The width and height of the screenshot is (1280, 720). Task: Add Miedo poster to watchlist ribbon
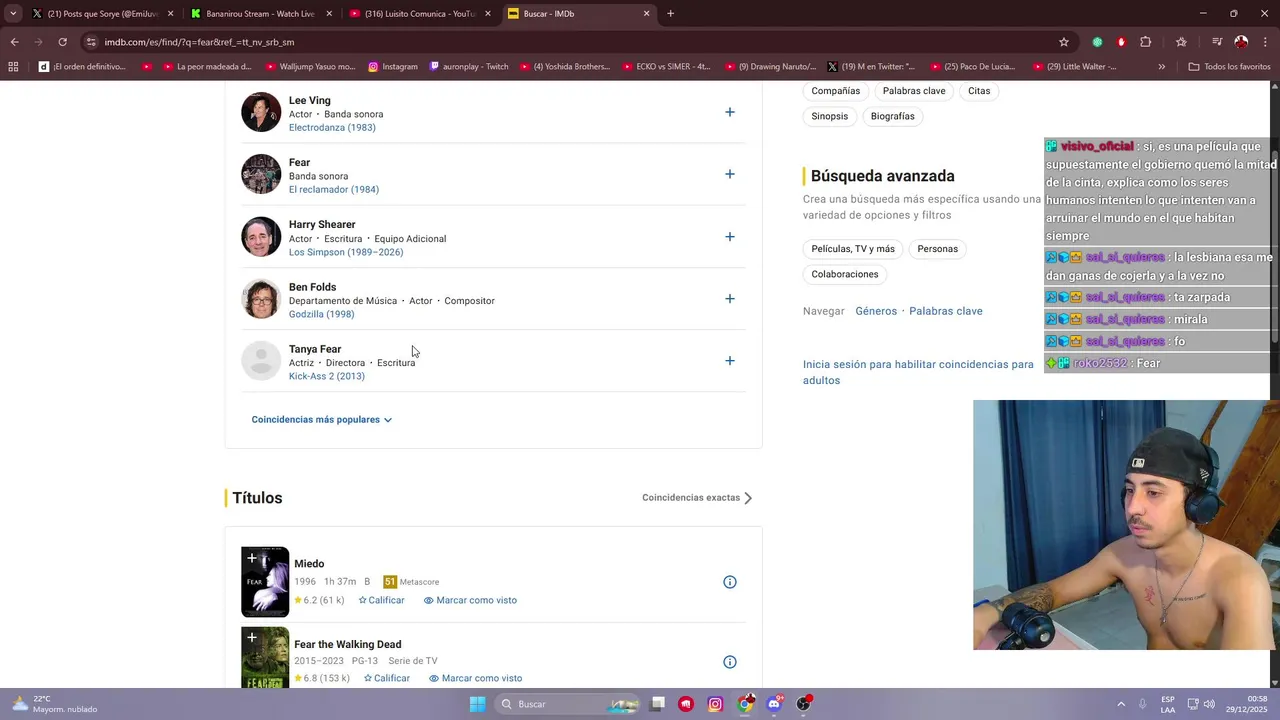(252, 558)
